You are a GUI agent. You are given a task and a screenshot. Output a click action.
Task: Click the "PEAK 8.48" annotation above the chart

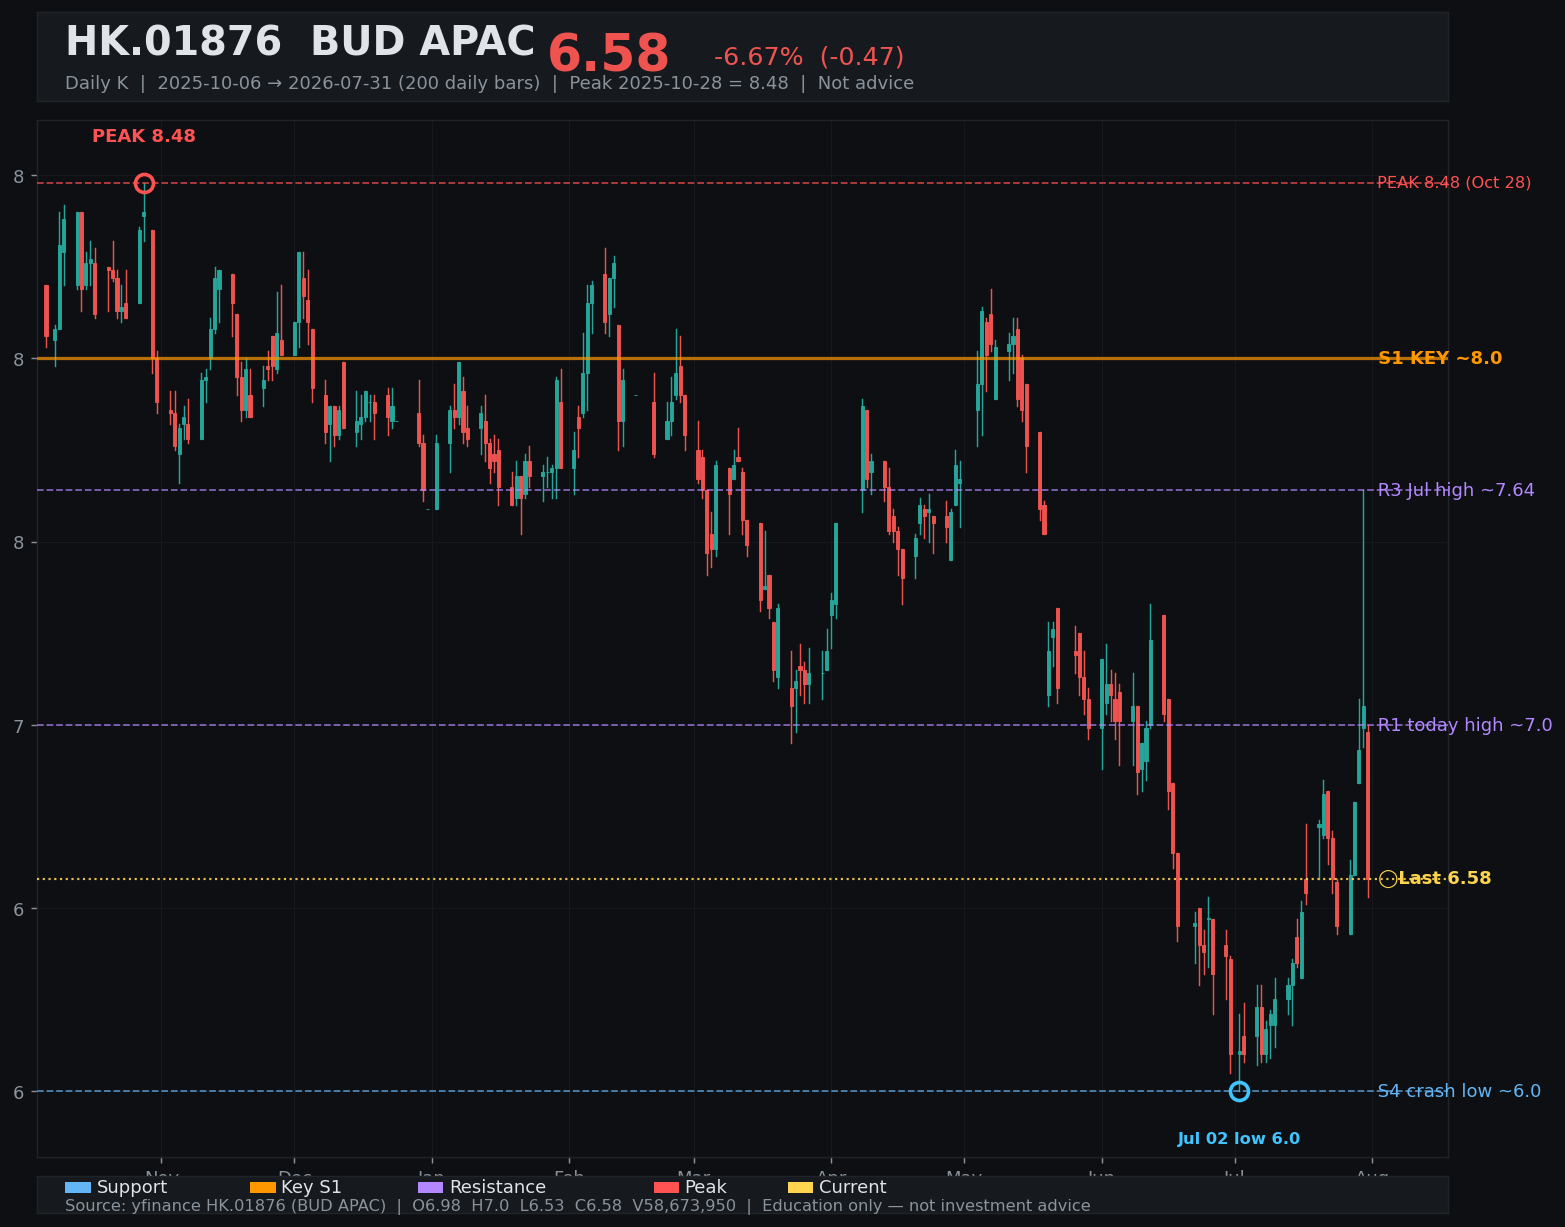click(x=144, y=136)
